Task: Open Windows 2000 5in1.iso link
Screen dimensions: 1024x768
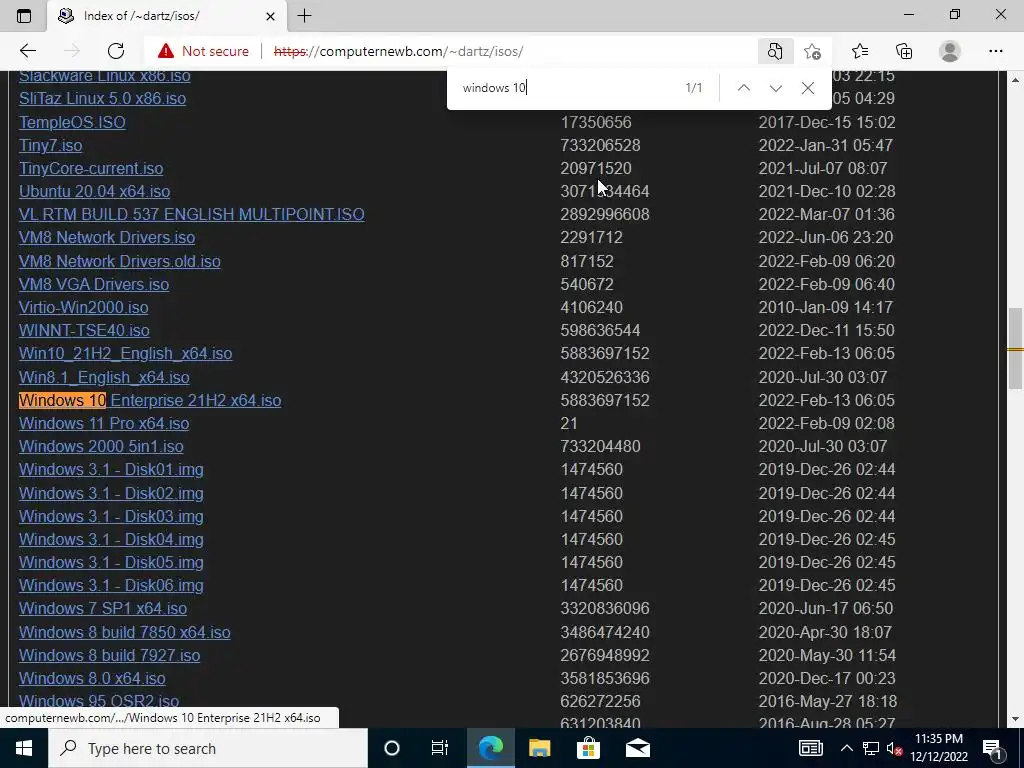Action: pyautogui.click(x=101, y=446)
